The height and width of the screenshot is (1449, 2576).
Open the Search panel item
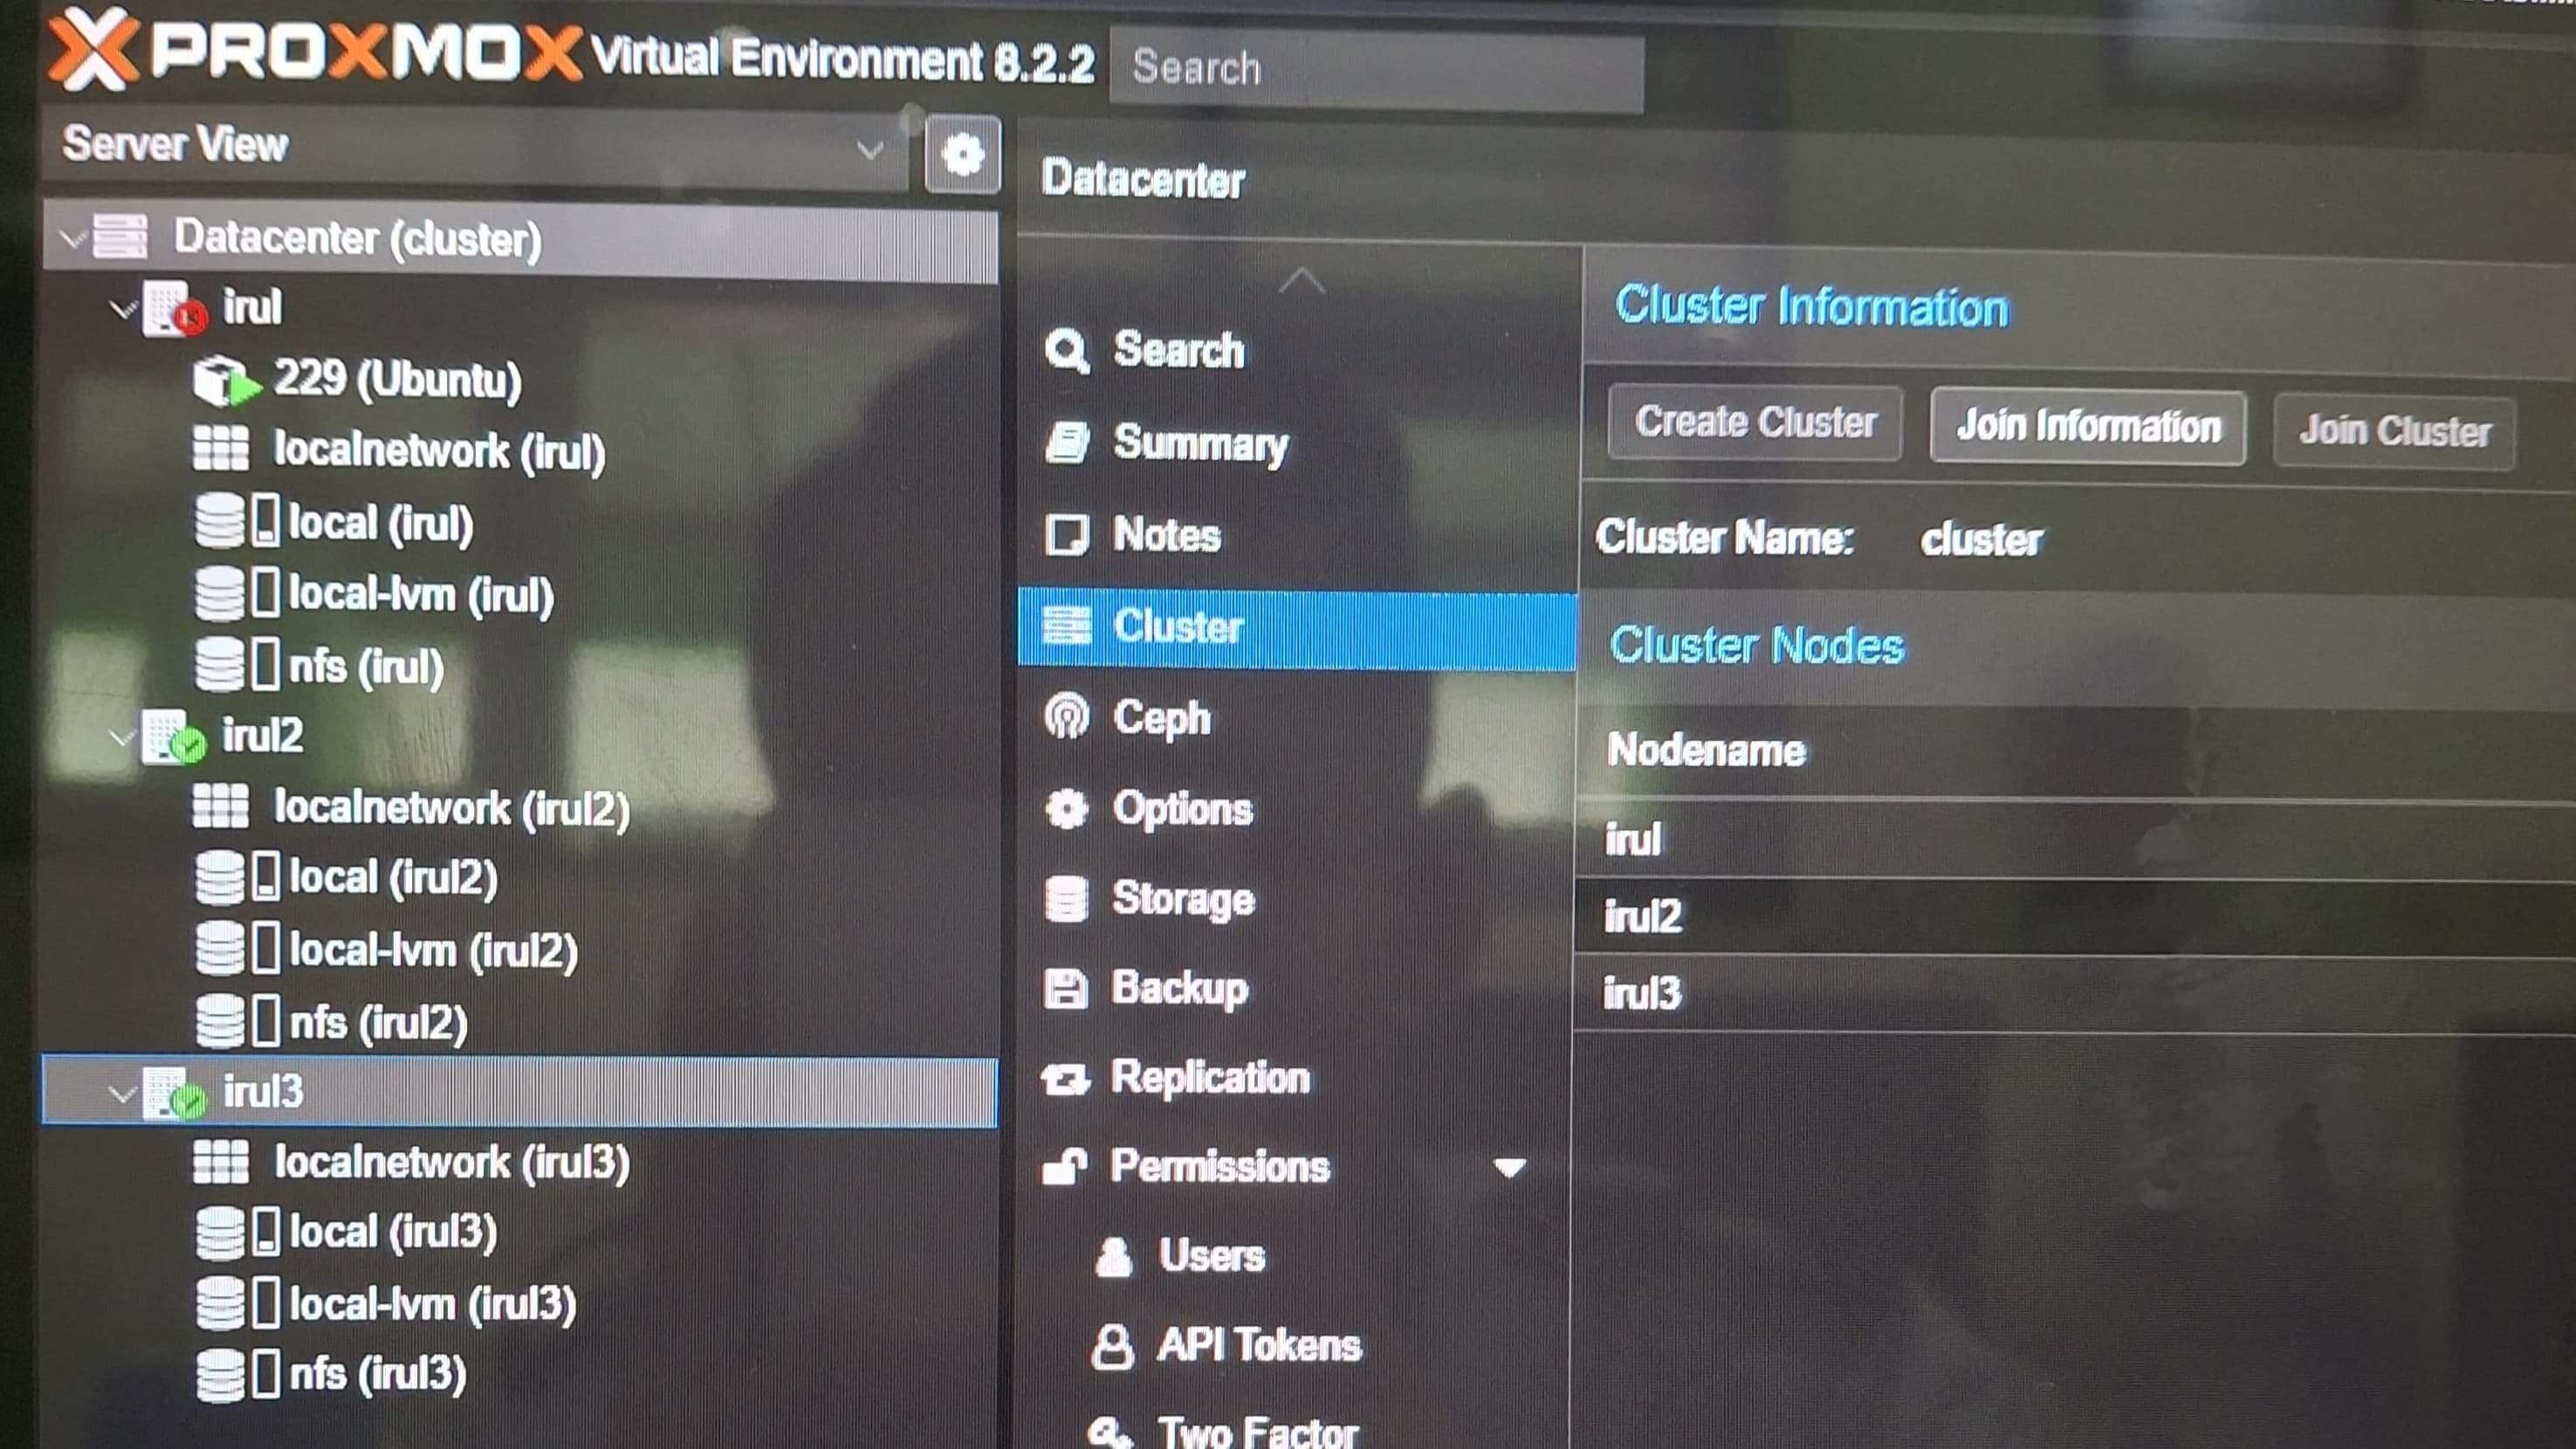[1177, 351]
